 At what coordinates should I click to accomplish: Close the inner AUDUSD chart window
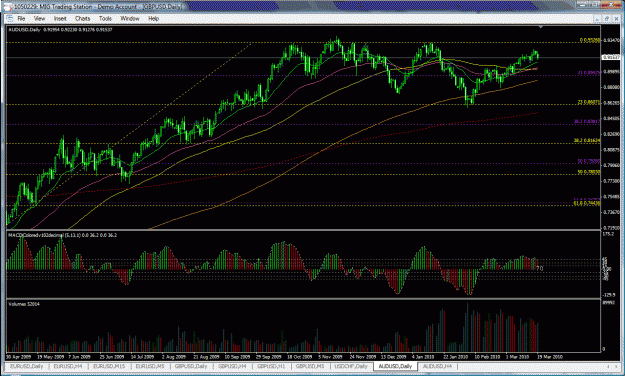coord(617,18)
